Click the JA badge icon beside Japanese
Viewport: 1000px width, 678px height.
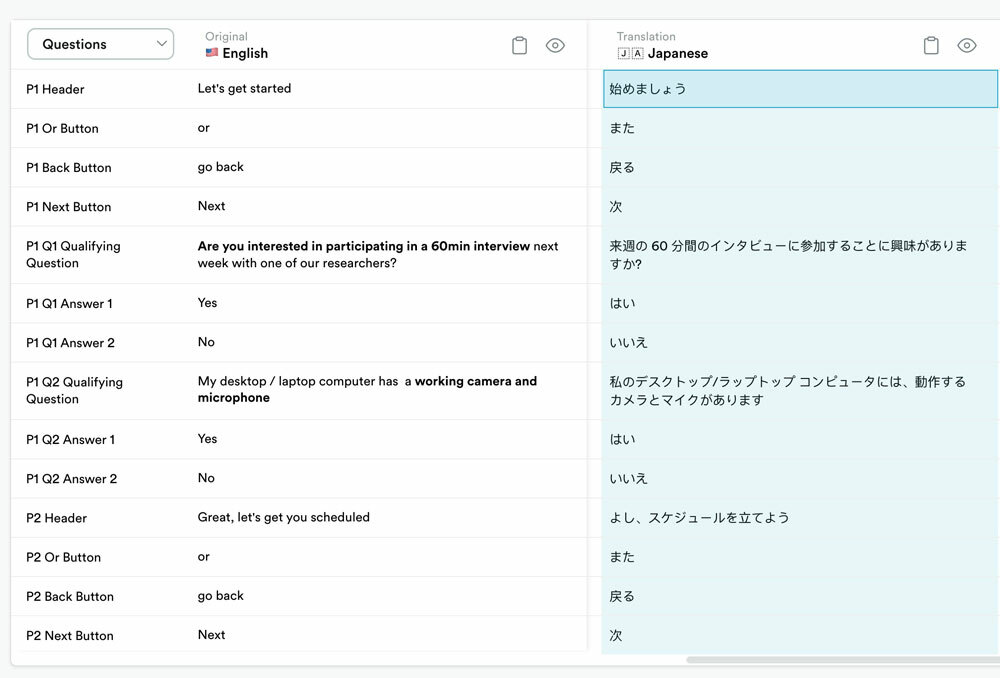click(630, 53)
